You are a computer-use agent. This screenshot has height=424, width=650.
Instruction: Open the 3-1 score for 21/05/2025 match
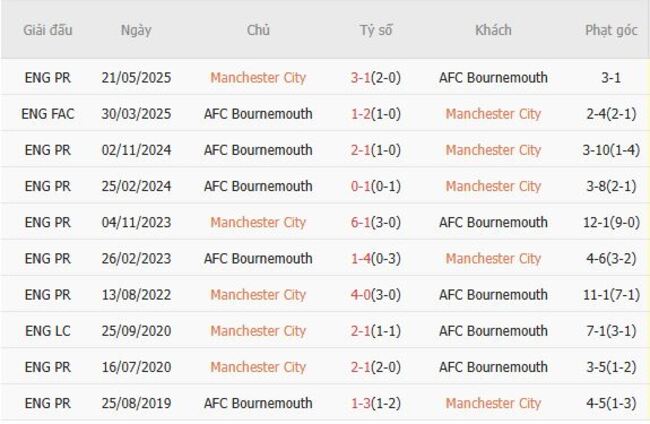tap(364, 78)
